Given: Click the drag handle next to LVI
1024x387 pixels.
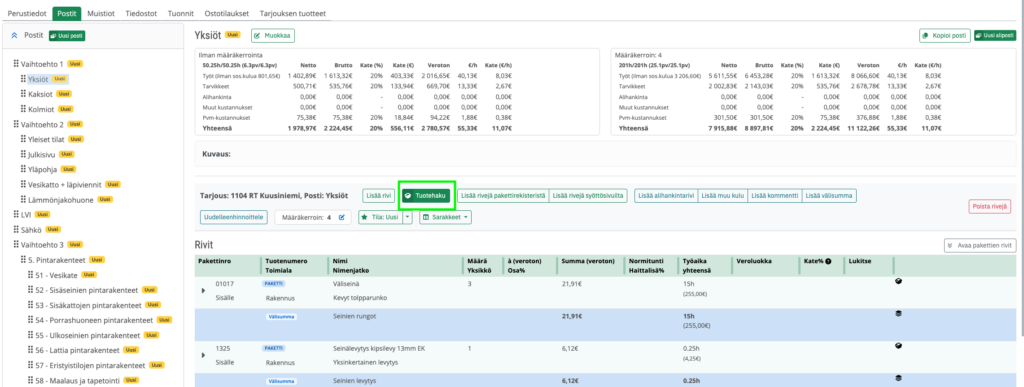Looking at the screenshot, I should 16,214.
